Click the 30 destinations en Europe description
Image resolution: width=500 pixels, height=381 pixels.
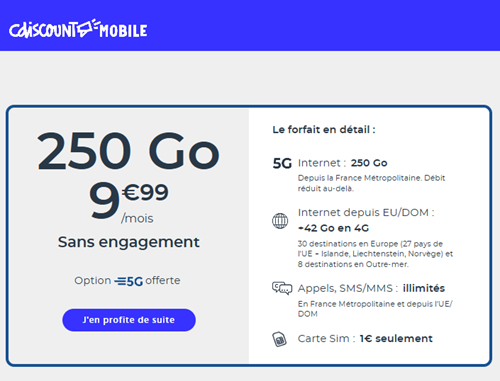(375, 254)
